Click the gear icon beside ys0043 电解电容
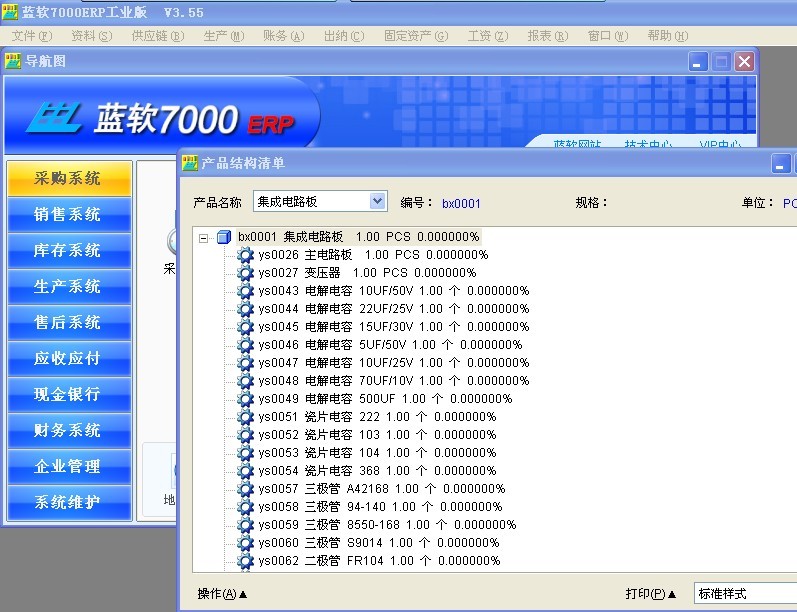Image resolution: width=797 pixels, height=612 pixels. click(245, 291)
